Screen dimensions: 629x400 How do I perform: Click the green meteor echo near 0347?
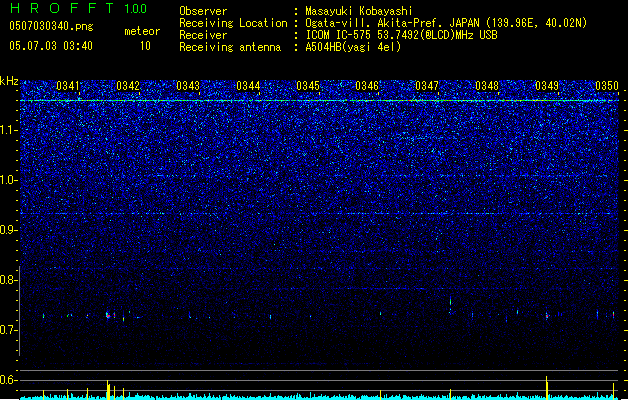(x=450, y=302)
